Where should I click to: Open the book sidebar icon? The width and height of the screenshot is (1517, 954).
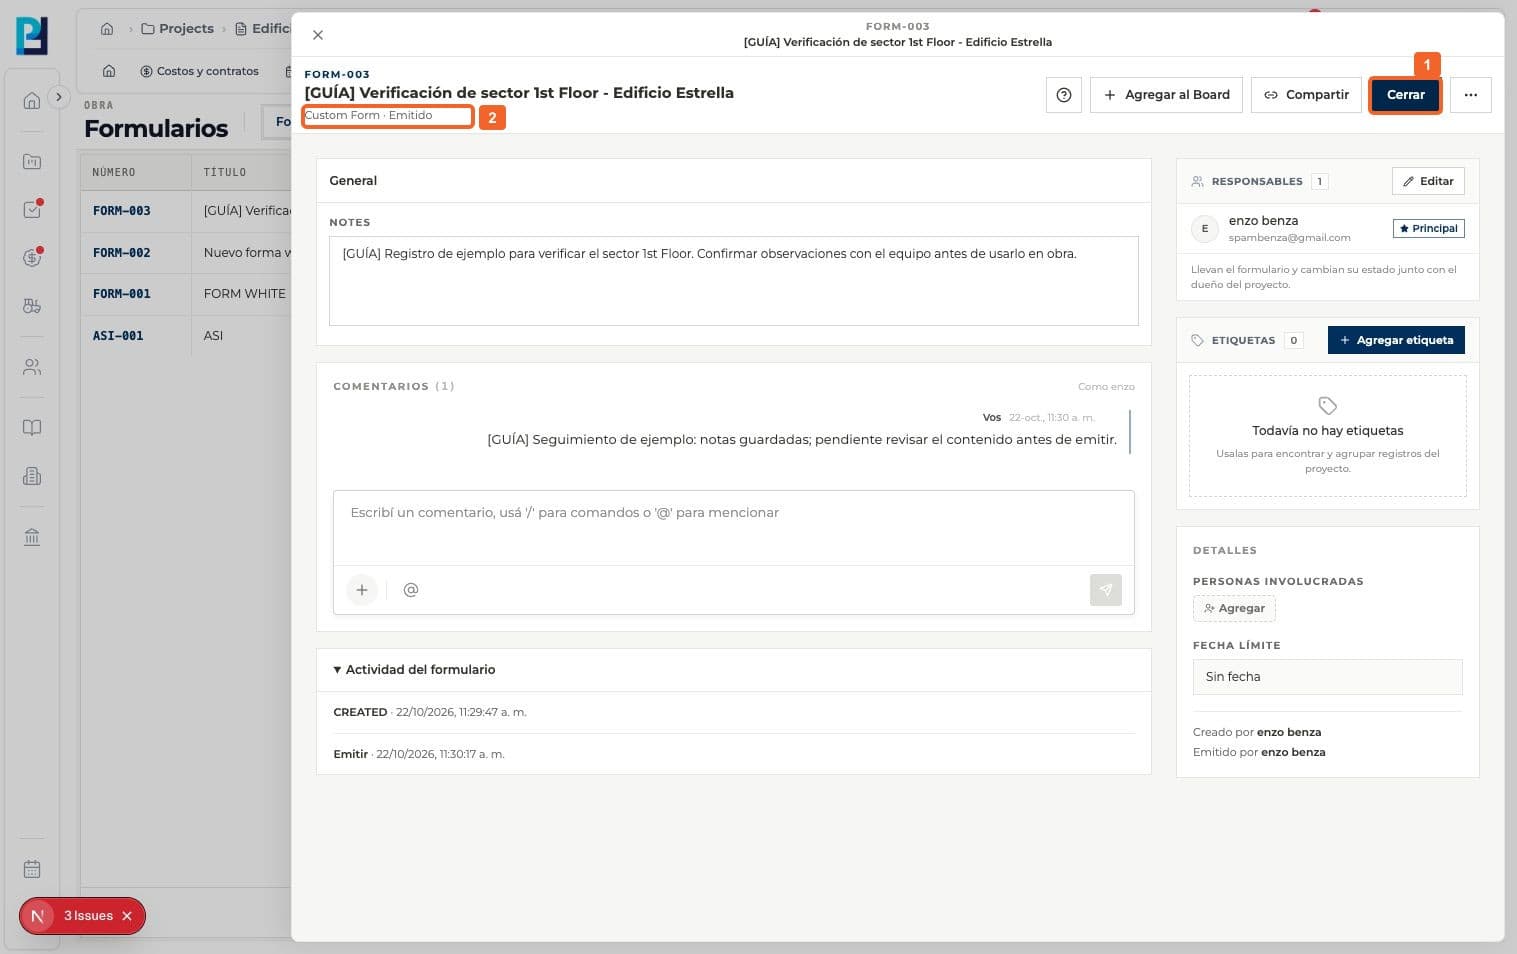(32, 428)
